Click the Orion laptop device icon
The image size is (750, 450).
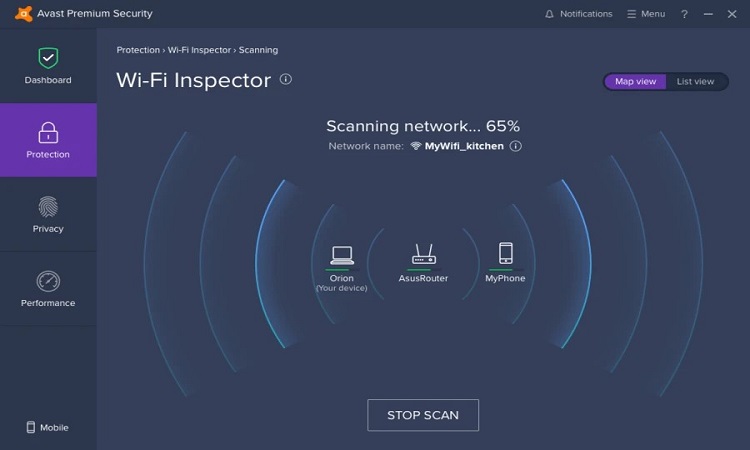point(342,254)
